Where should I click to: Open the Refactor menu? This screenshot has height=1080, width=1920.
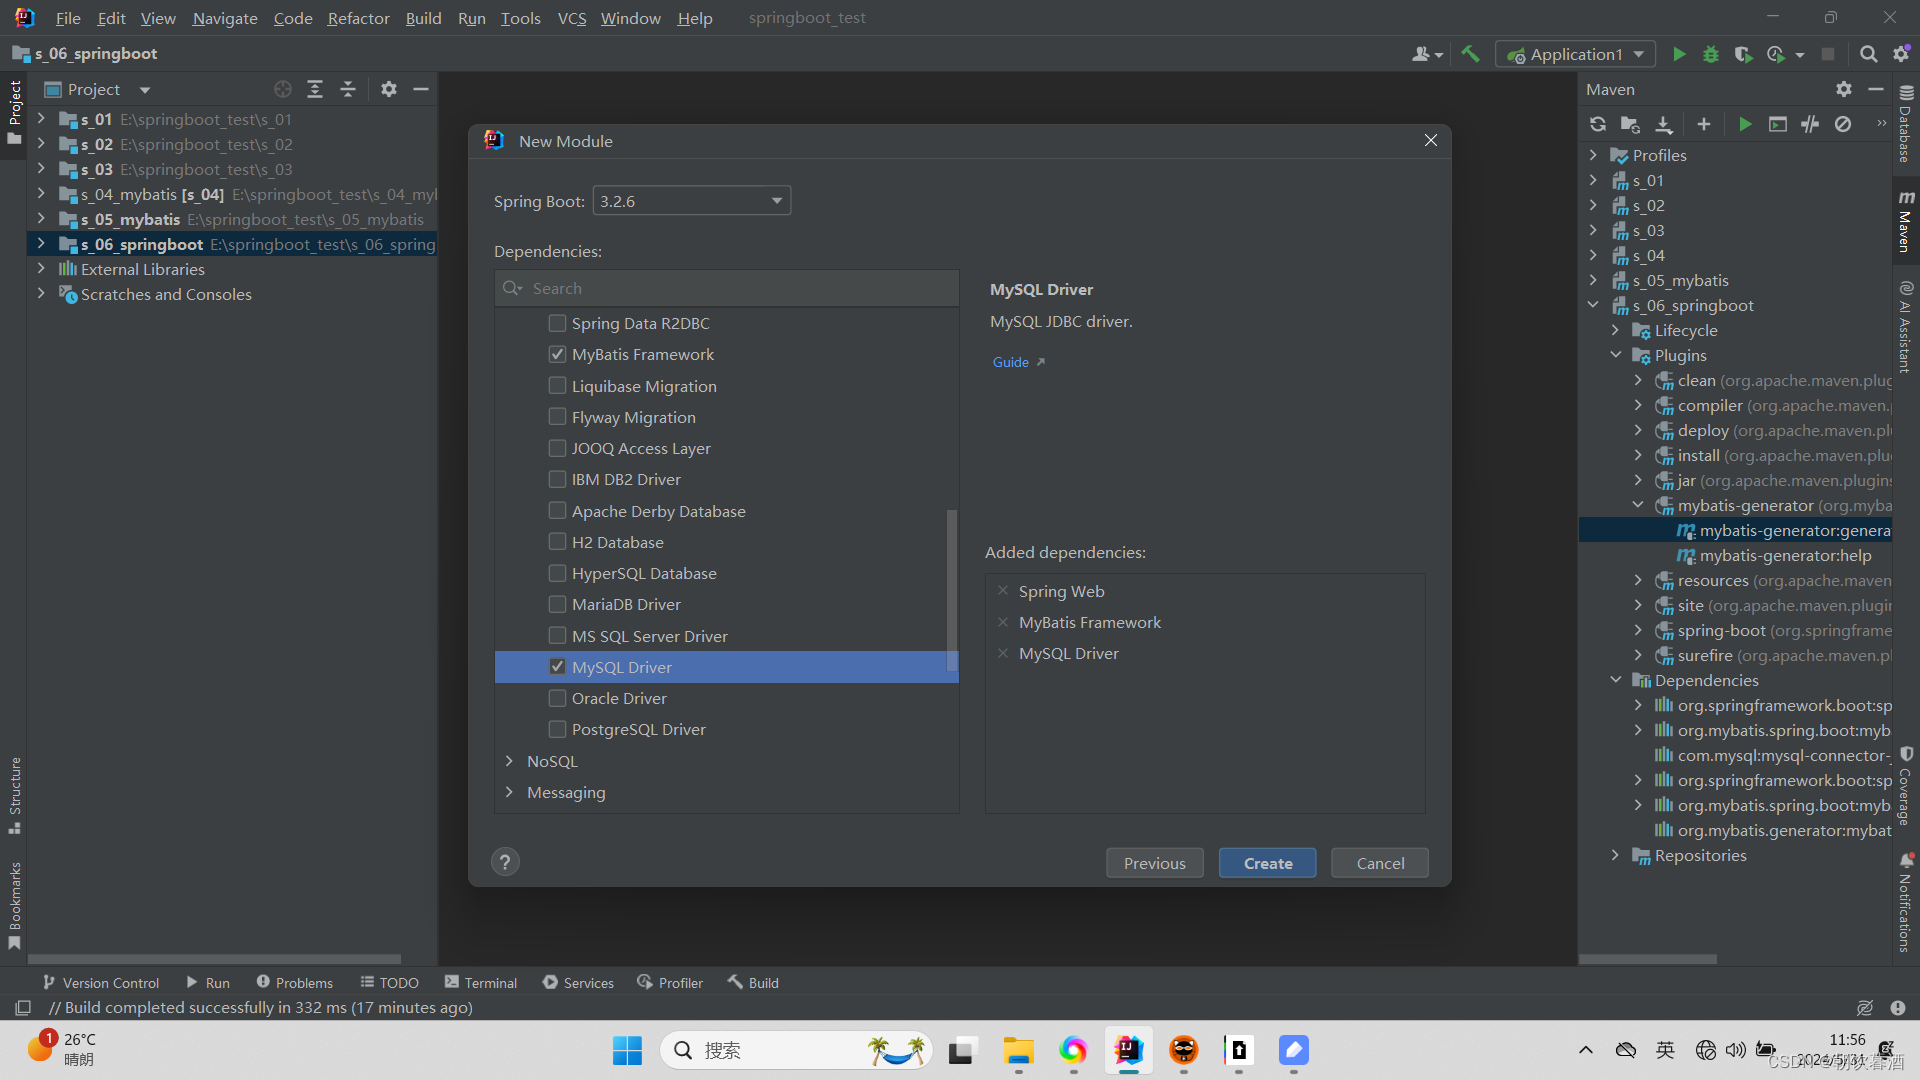point(358,18)
